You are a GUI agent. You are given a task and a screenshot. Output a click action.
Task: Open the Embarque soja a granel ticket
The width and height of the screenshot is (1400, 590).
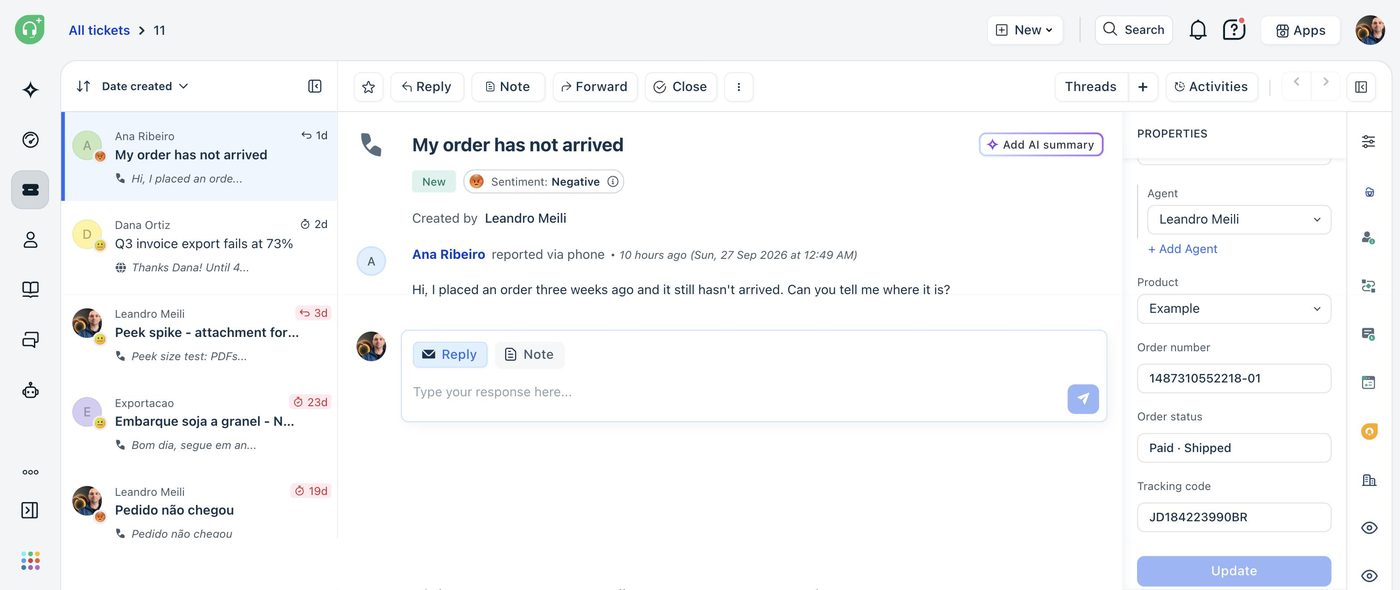click(200, 423)
